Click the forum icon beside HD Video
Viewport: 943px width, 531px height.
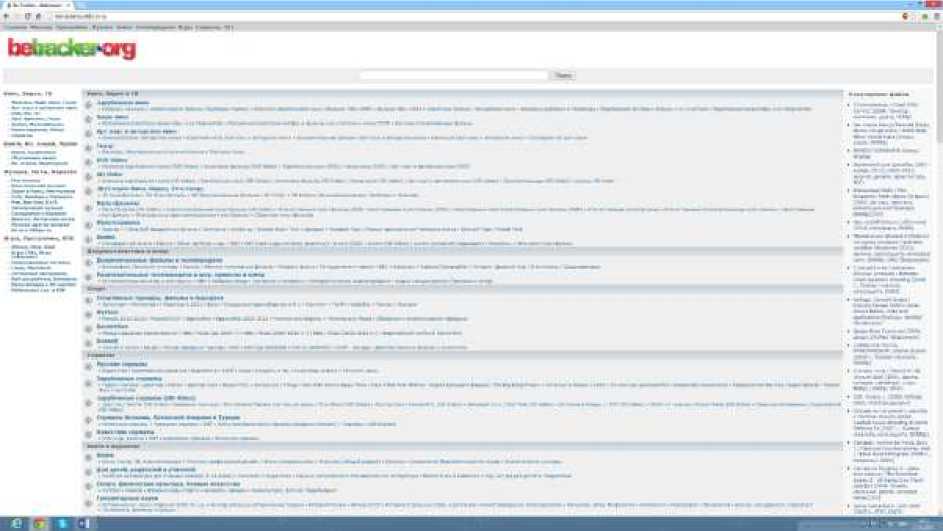click(x=89, y=177)
